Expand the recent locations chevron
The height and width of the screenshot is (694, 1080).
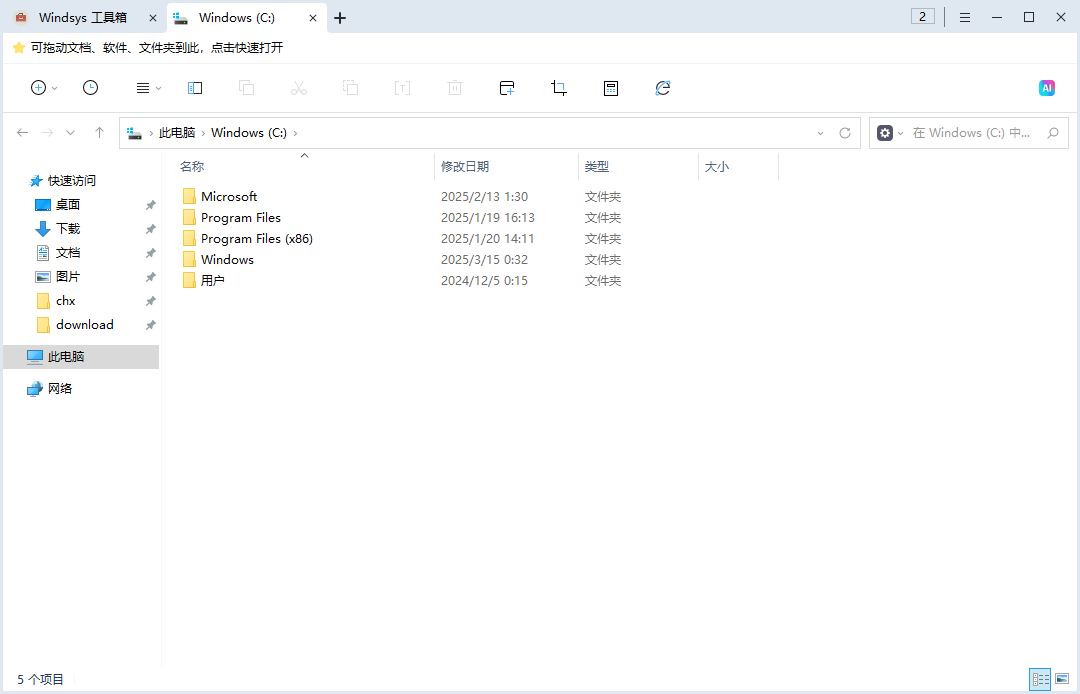click(70, 133)
